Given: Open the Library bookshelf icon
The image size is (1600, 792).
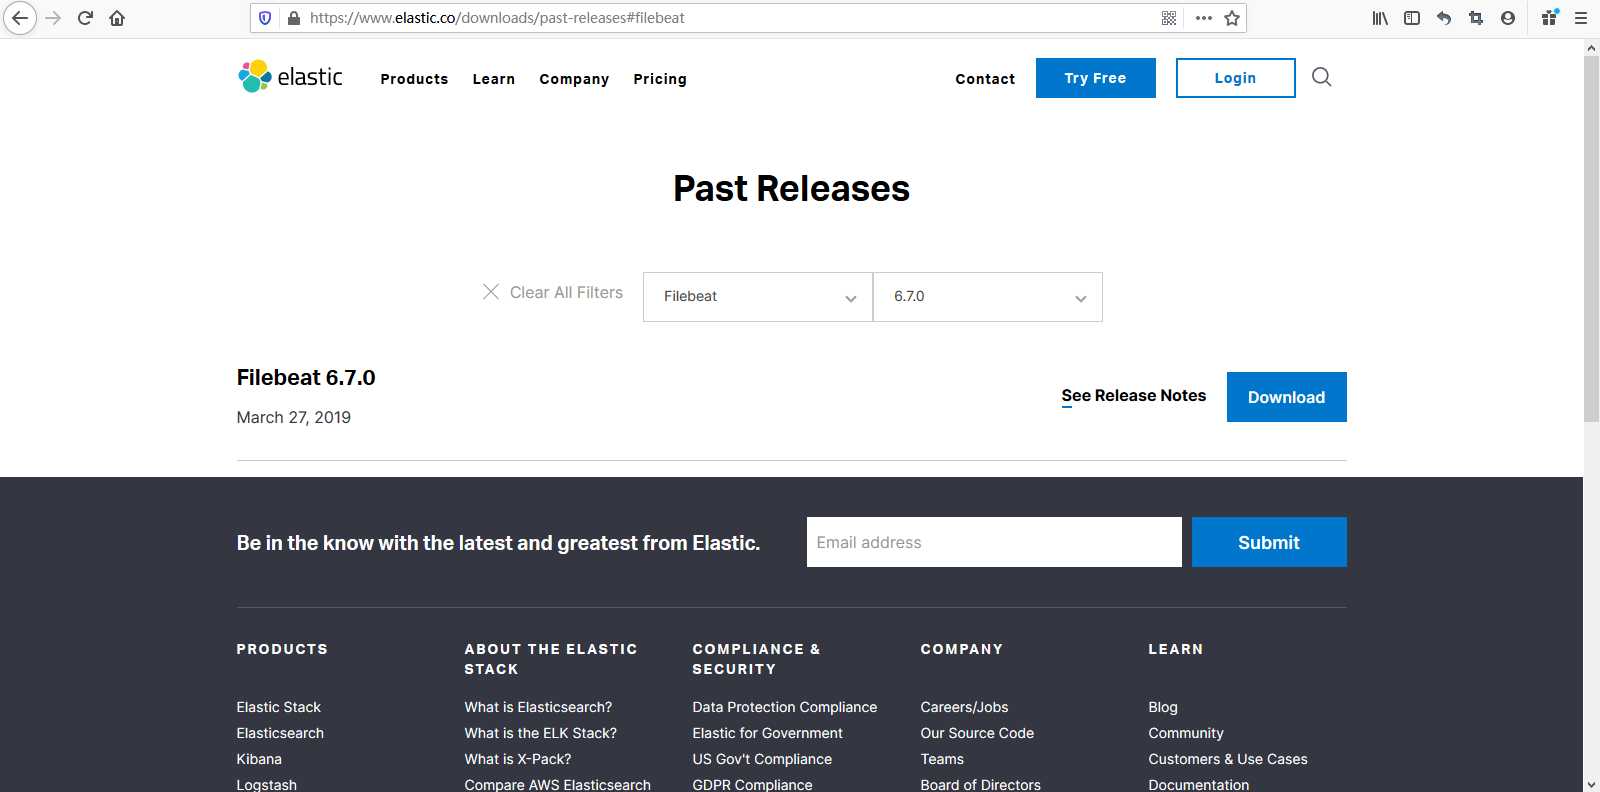Looking at the screenshot, I should point(1380,18).
